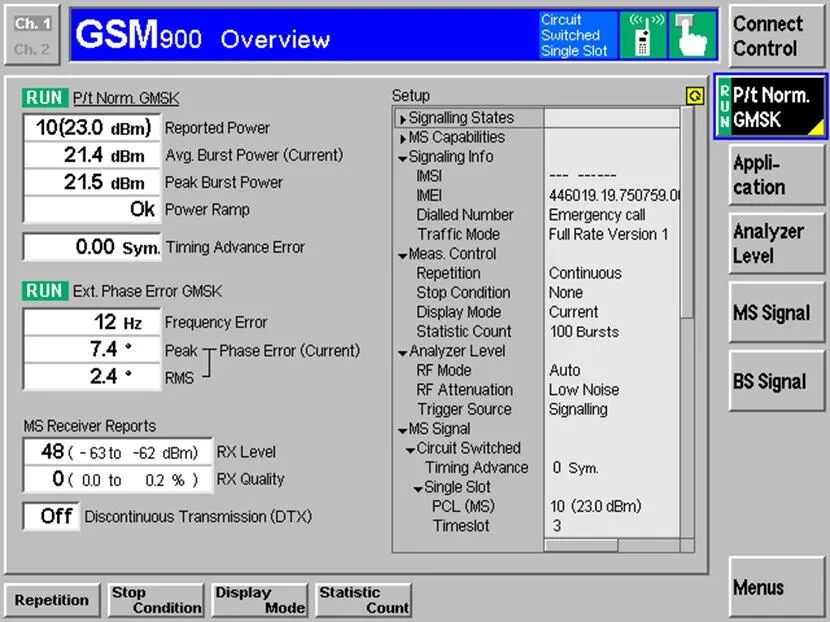Select the Repetition row in Setup tree
Viewport: 830px width, 622px height.
click(x=537, y=273)
